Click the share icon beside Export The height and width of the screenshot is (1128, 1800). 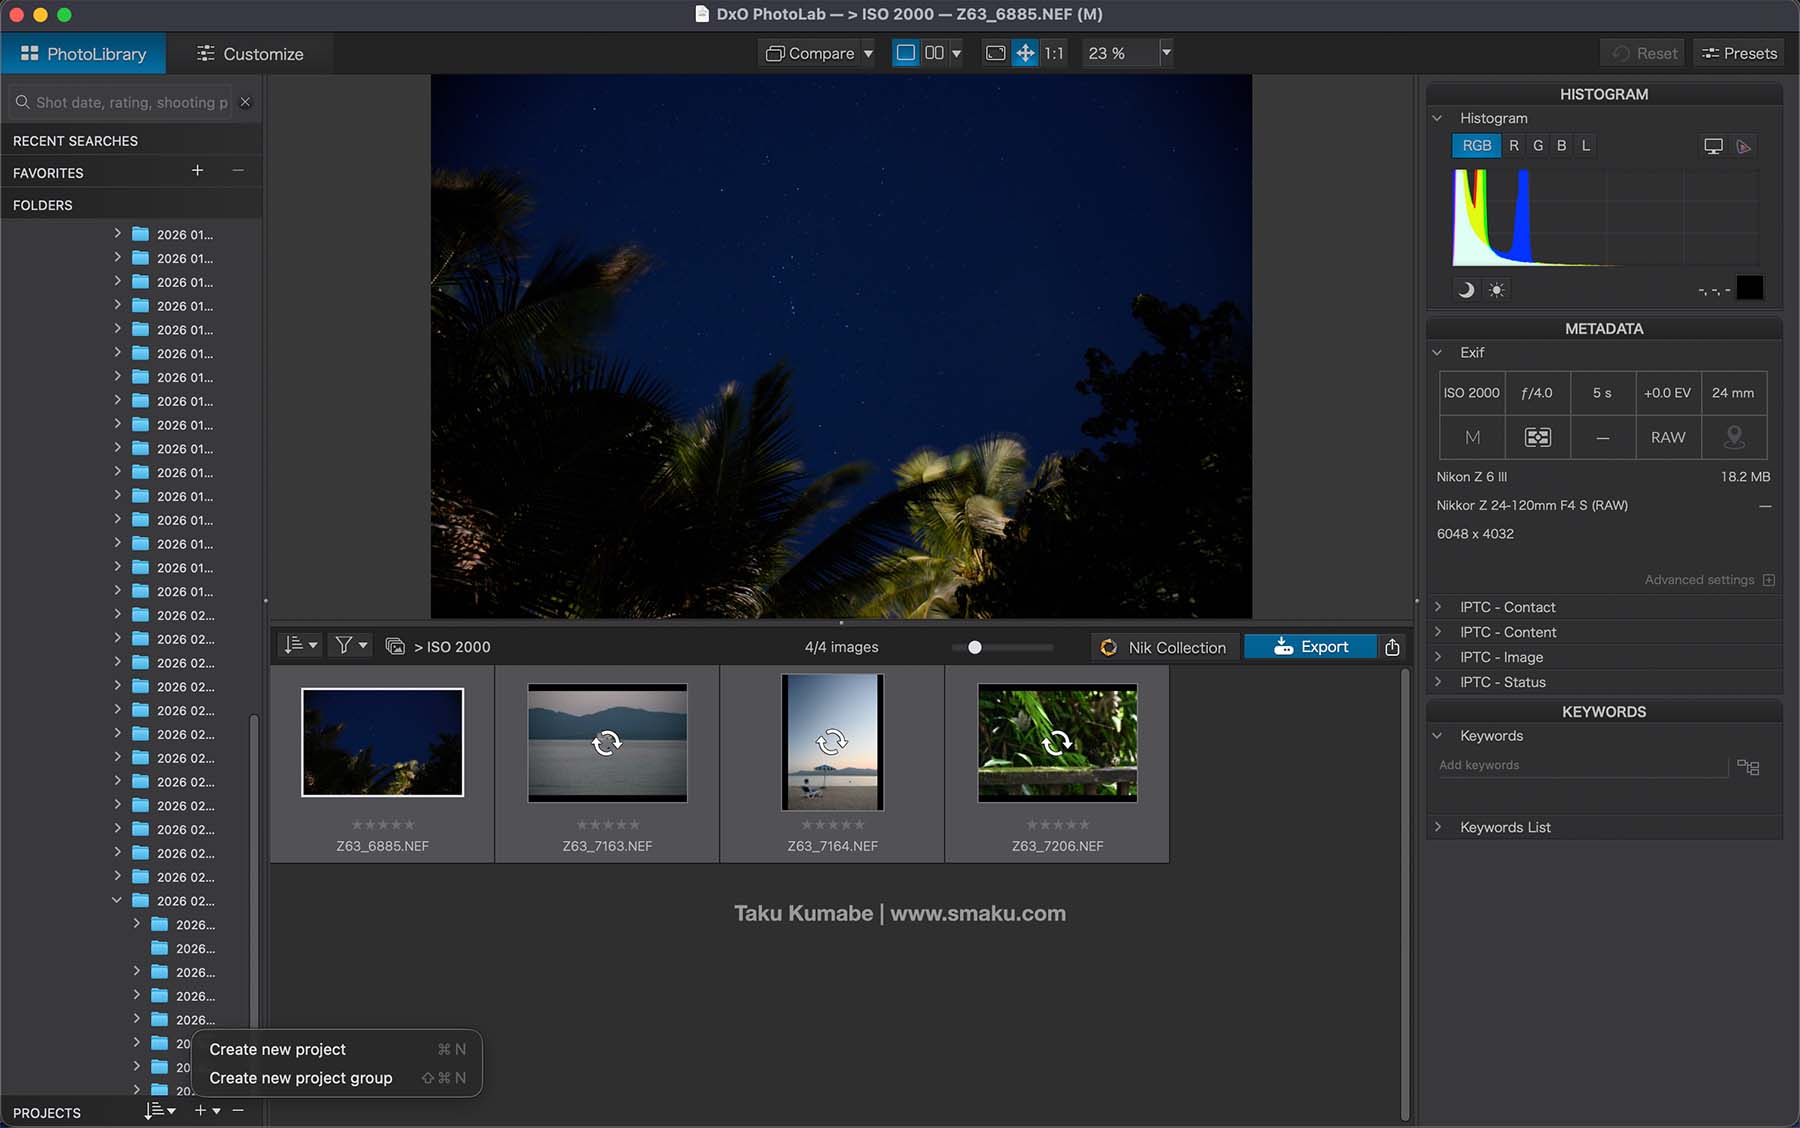1392,647
